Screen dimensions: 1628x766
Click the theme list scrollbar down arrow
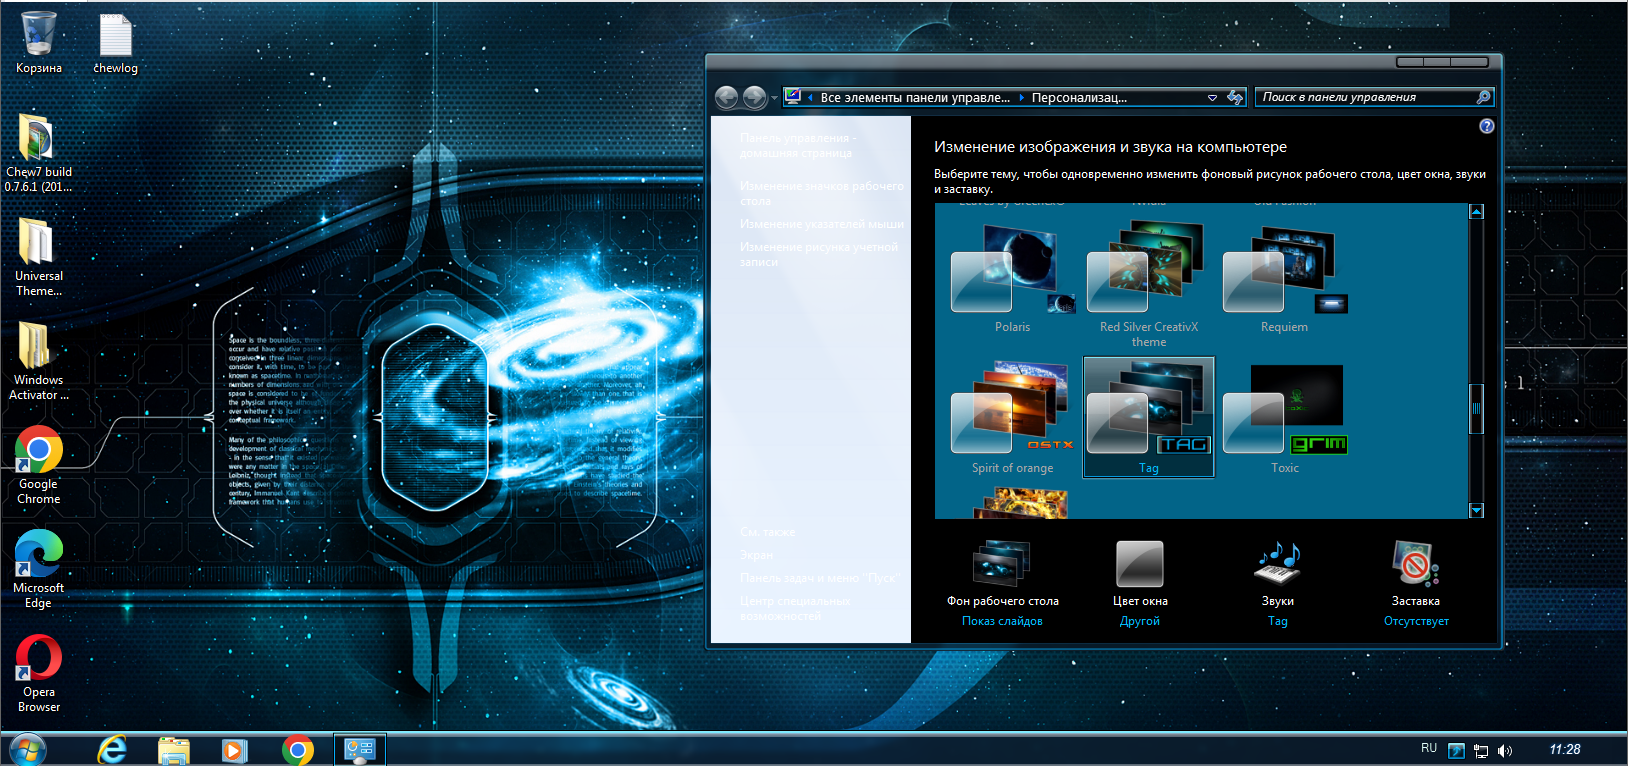(1476, 510)
